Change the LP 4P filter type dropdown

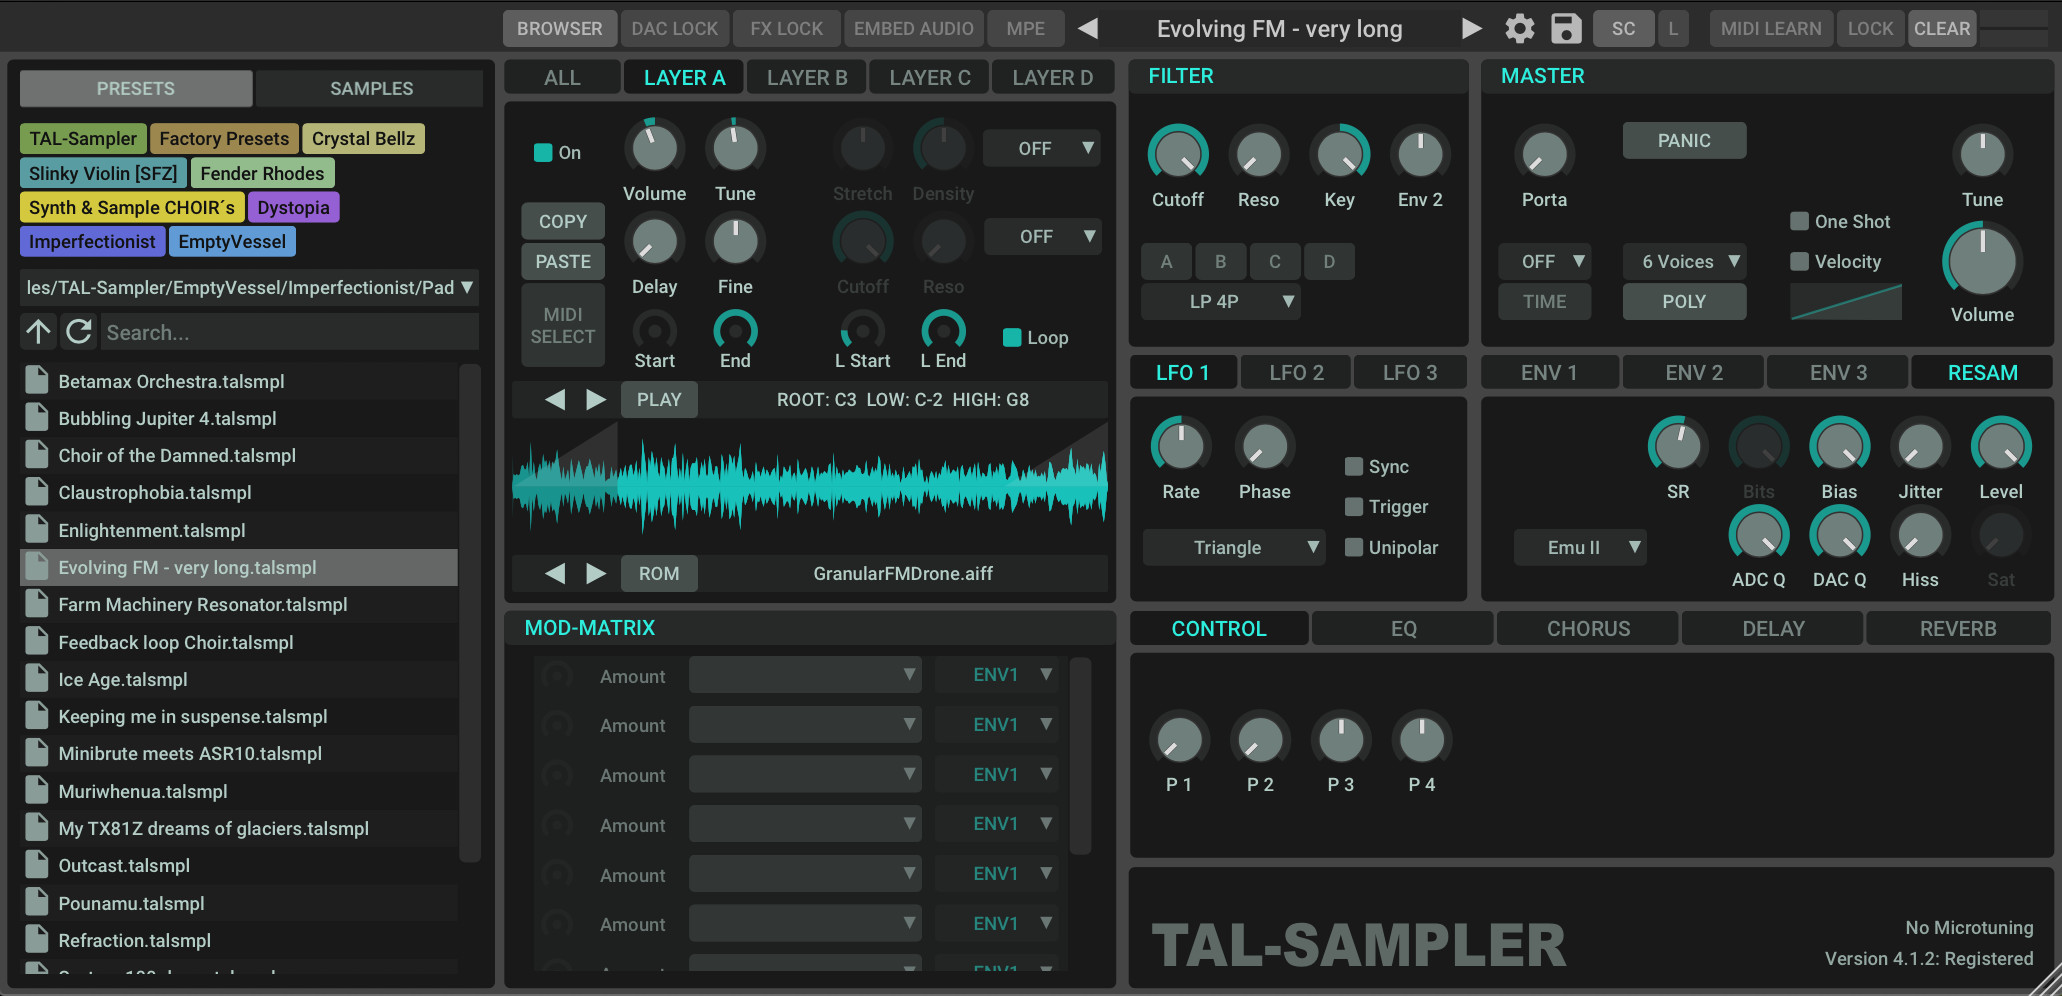[1220, 301]
